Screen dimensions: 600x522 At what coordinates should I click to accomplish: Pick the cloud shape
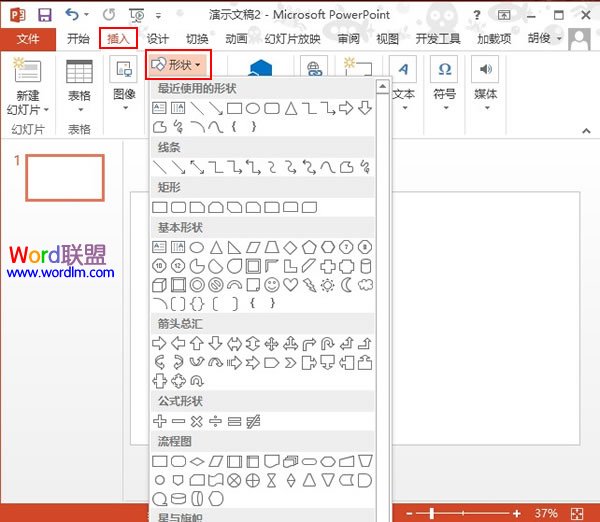(x=365, y=285)
